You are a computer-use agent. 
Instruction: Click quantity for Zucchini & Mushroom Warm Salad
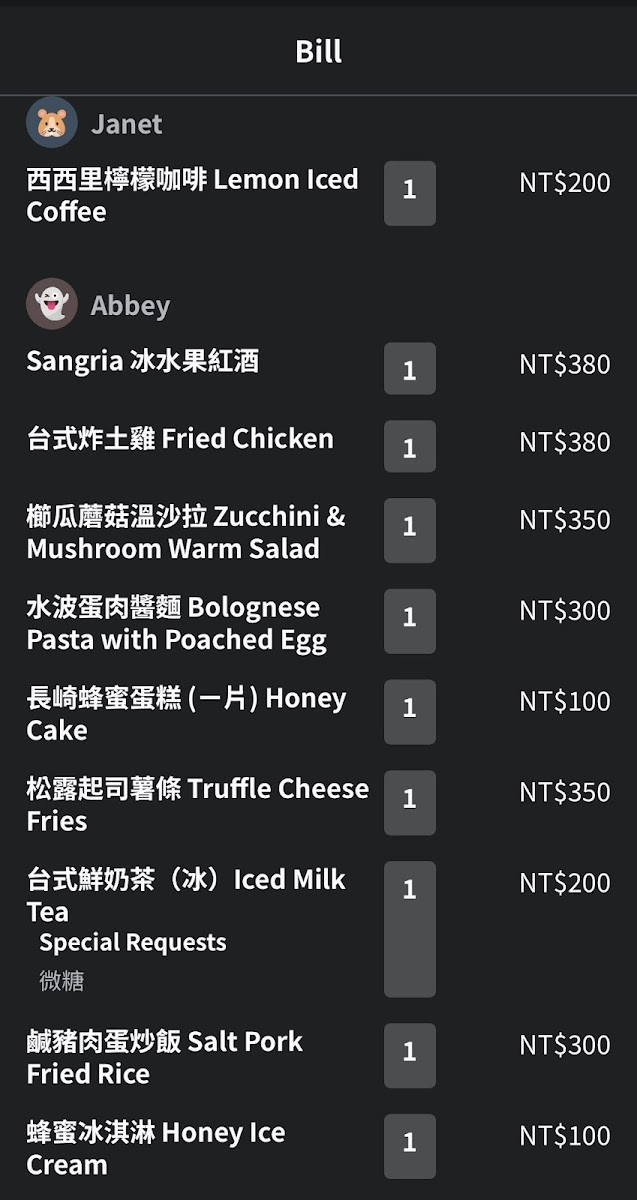point(410,530)
